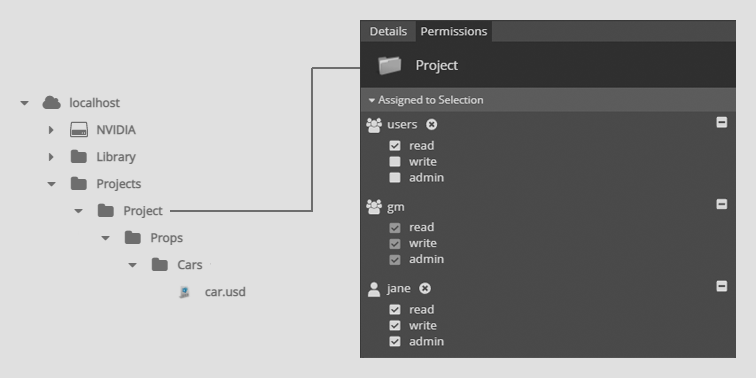Select the NVIDIA drive icon
The width and height of the screenshot is (756, 378).
click(79, 130)
